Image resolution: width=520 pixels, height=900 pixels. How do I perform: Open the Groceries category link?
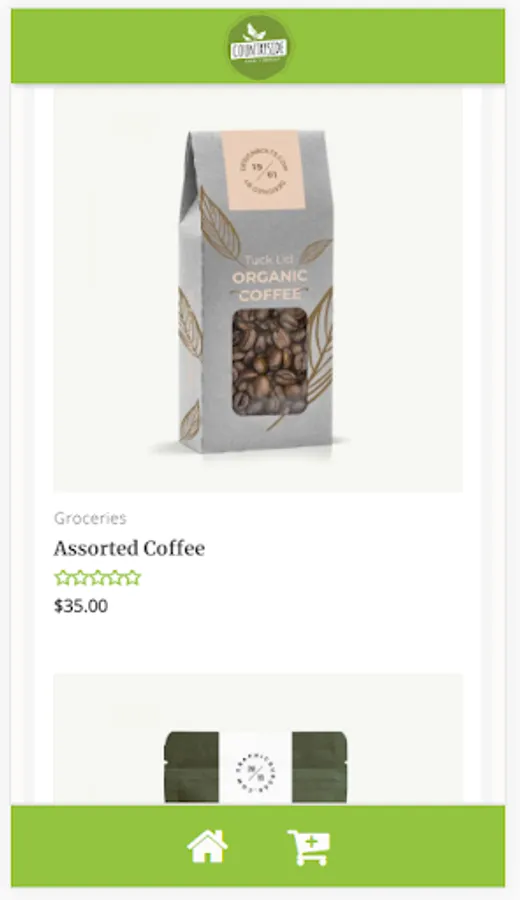point(90,518)
